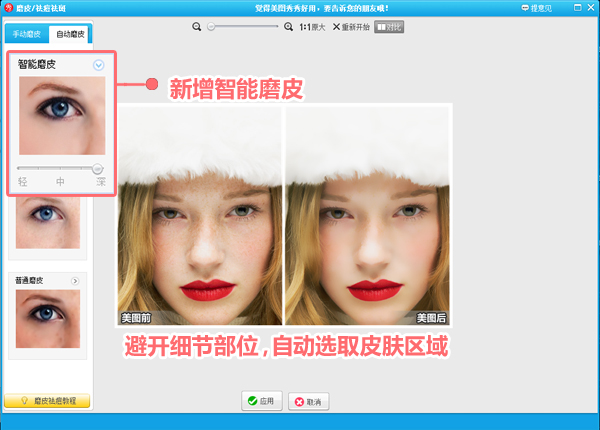Switch to the 手动磨皮 tab

(x=27, y=34)
